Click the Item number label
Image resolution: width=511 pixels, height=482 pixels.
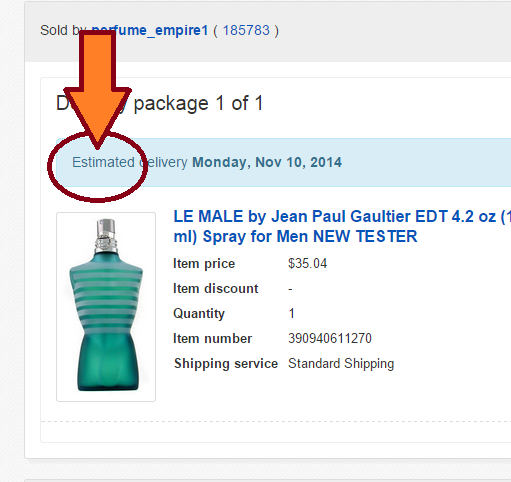[x=213, y=338]
